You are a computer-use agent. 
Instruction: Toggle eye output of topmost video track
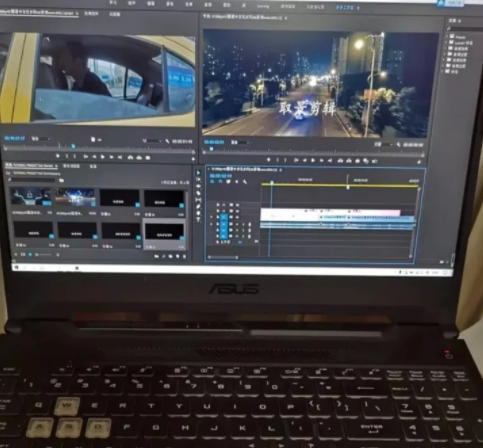pyautogui.click(x=237, y=205)
